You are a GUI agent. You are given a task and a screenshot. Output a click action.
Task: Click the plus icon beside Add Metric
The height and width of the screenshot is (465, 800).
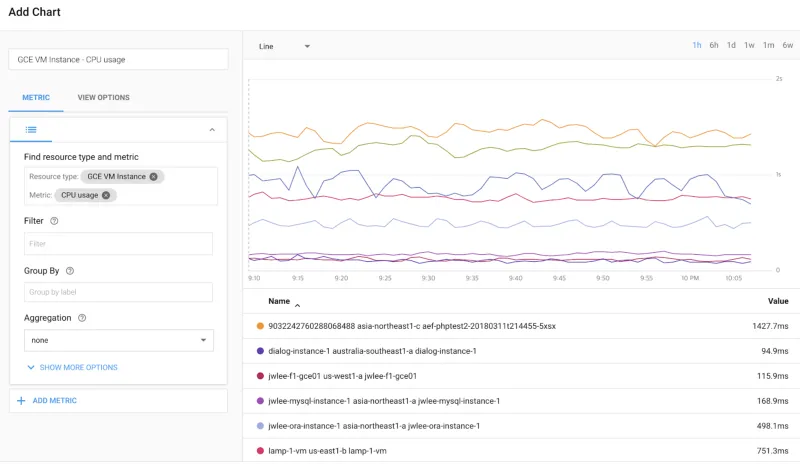(x=21, y=401)
